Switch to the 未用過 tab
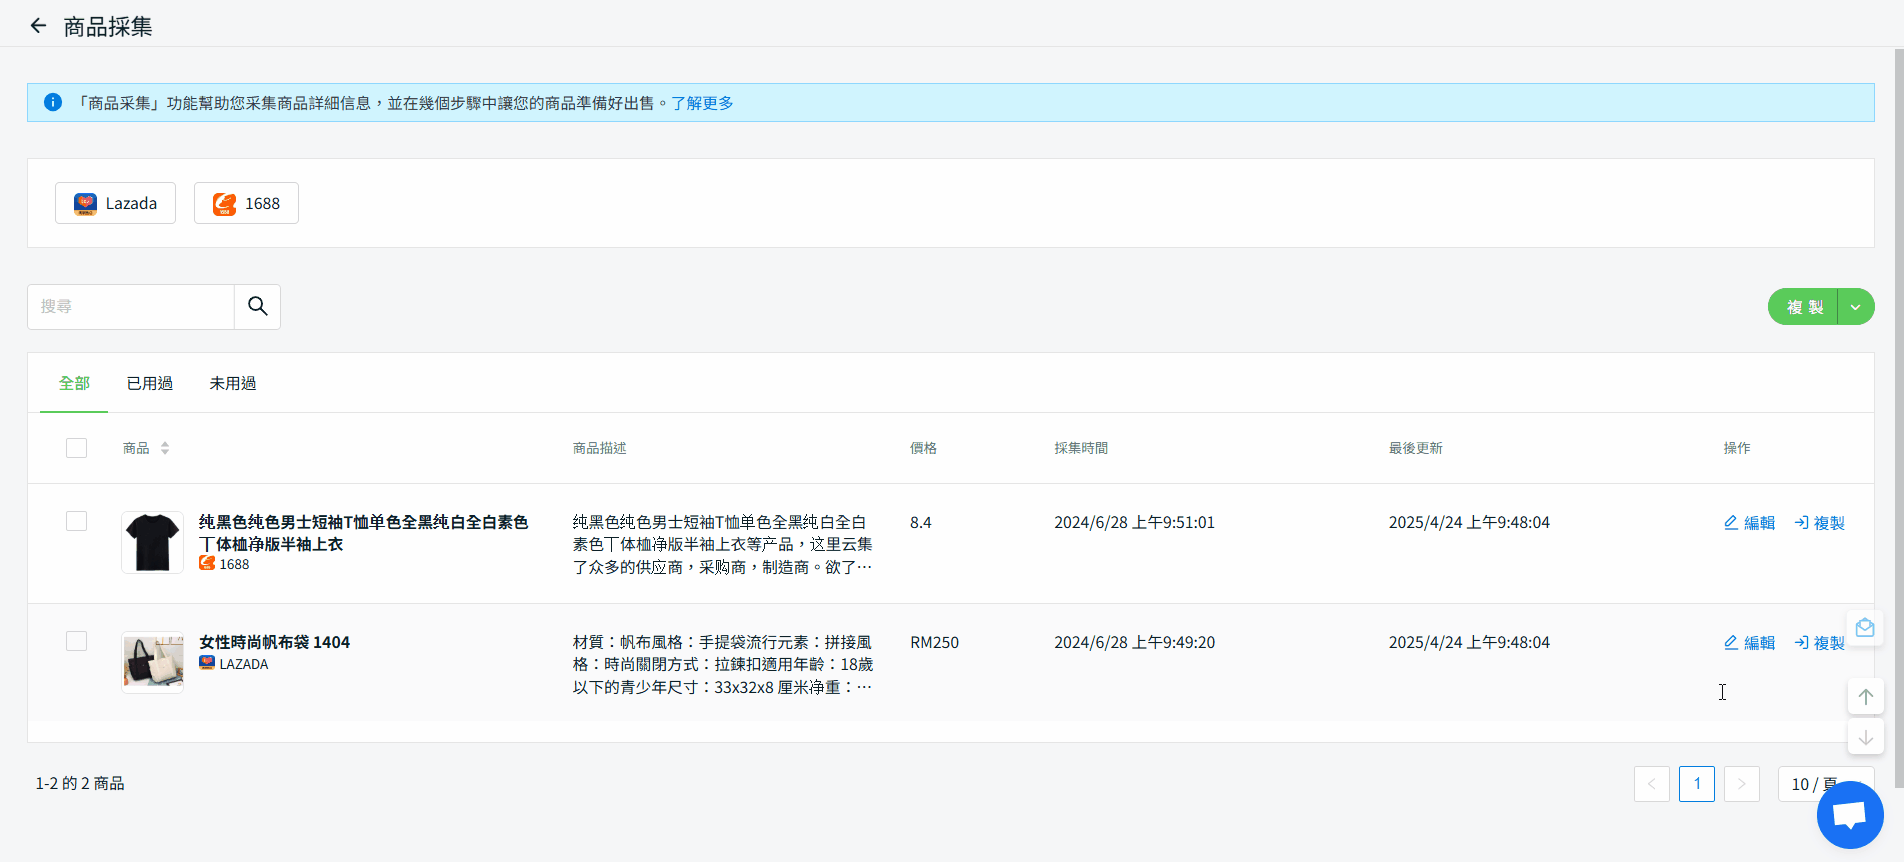 pos(232,384)
